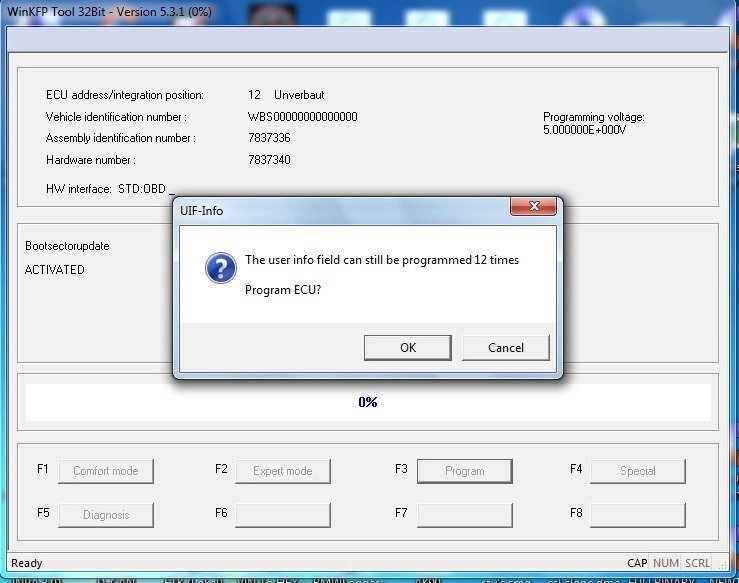Click the vehicle identification number value
This screenshot has width=739, height=583.
302,117
